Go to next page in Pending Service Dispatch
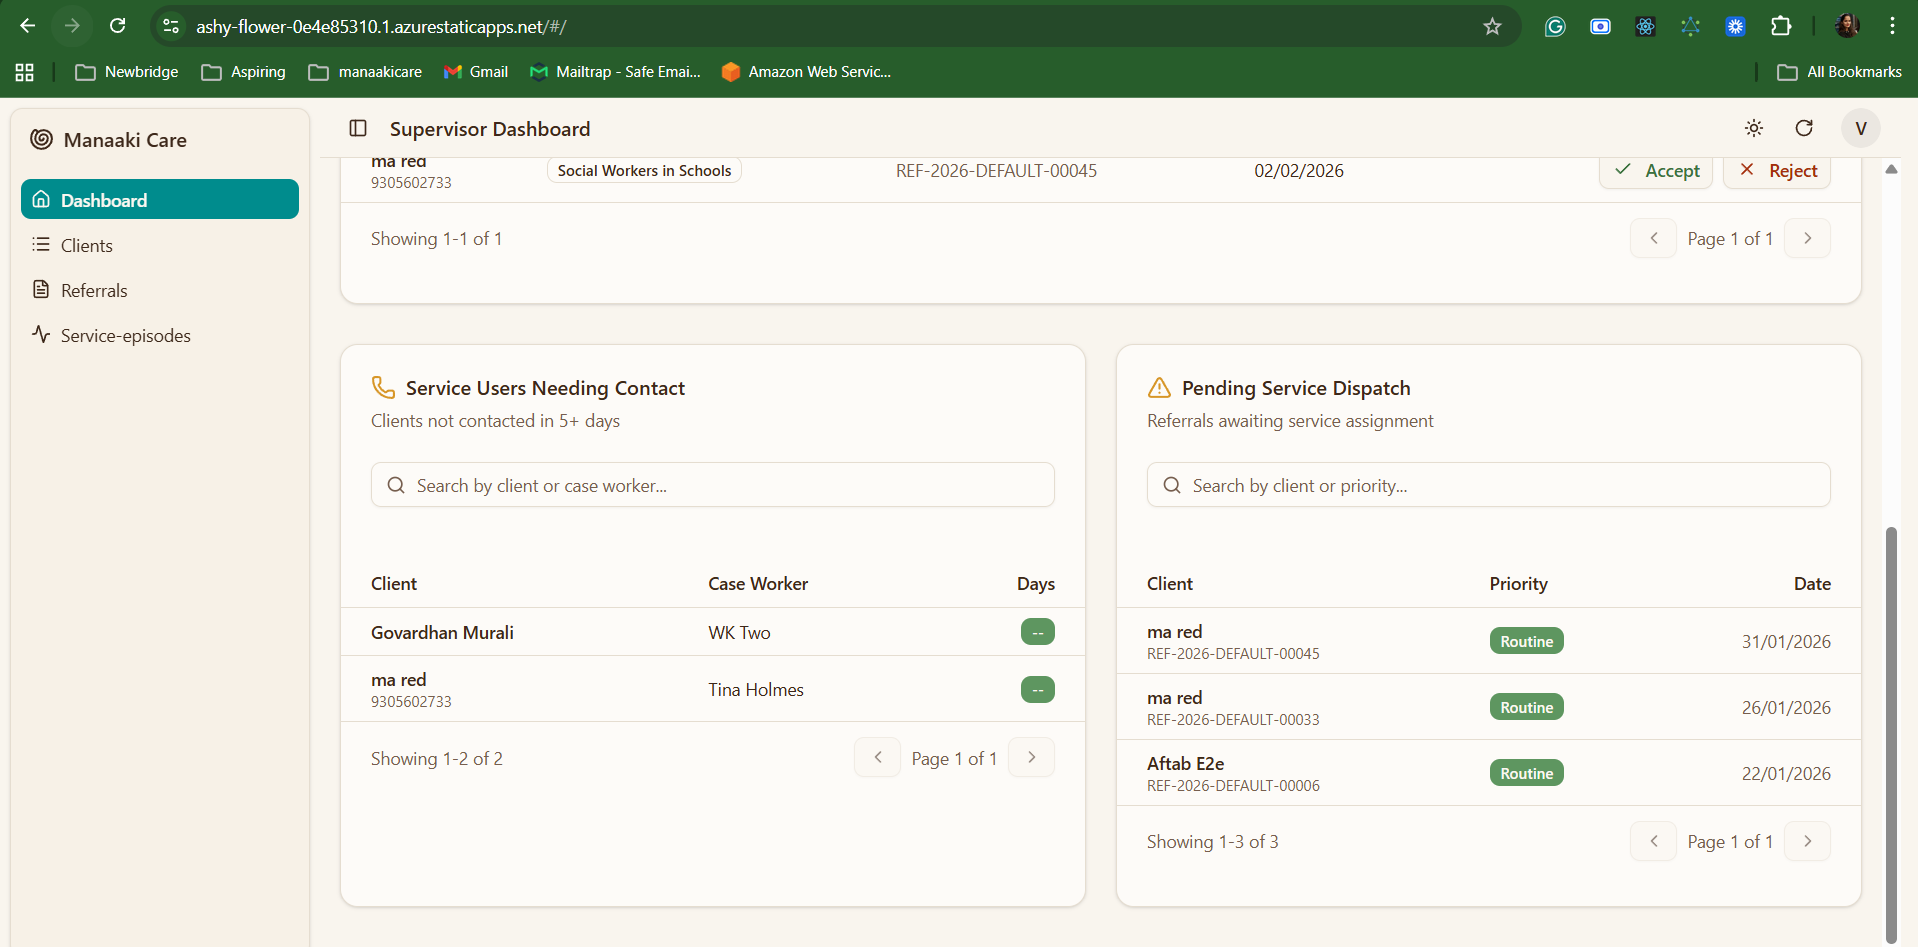 tap(1807, 842)
